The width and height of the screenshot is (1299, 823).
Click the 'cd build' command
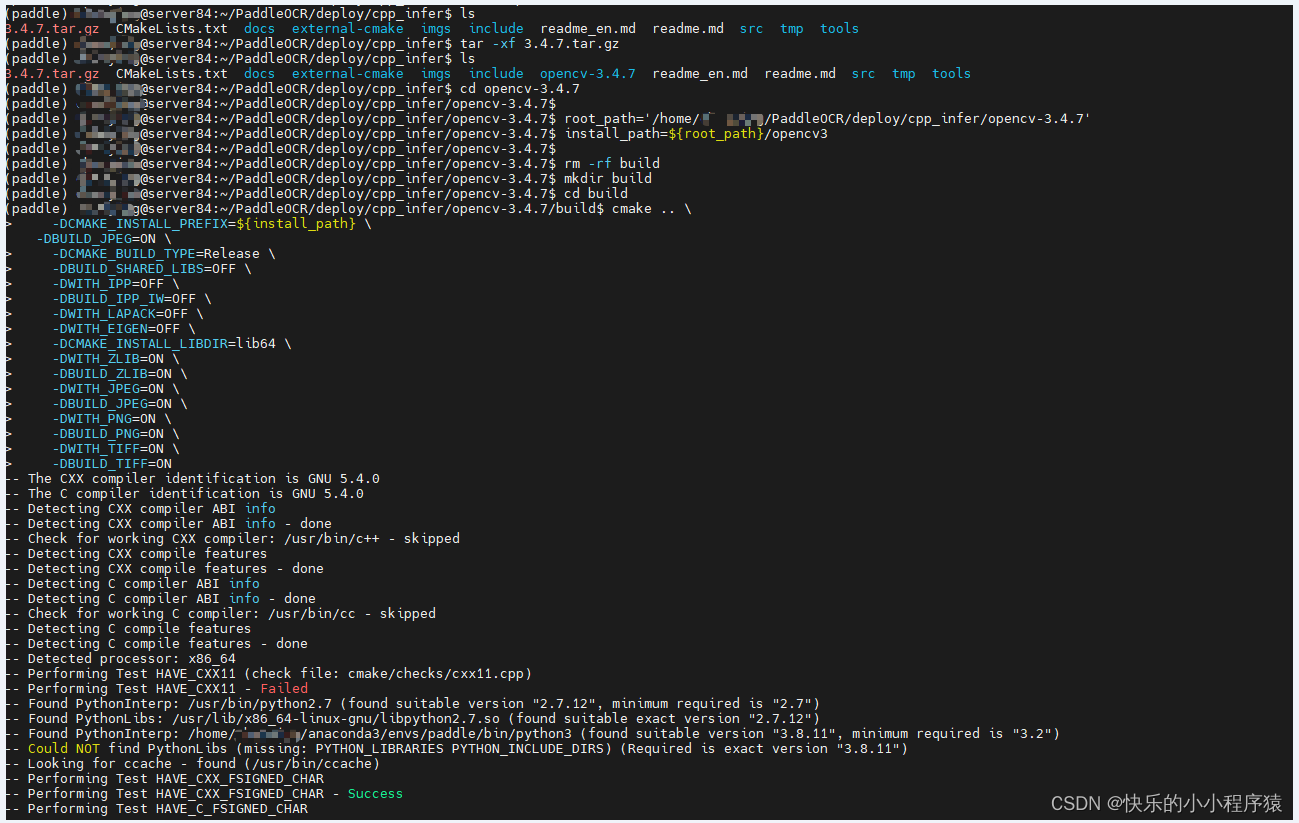tap(596, 194)
